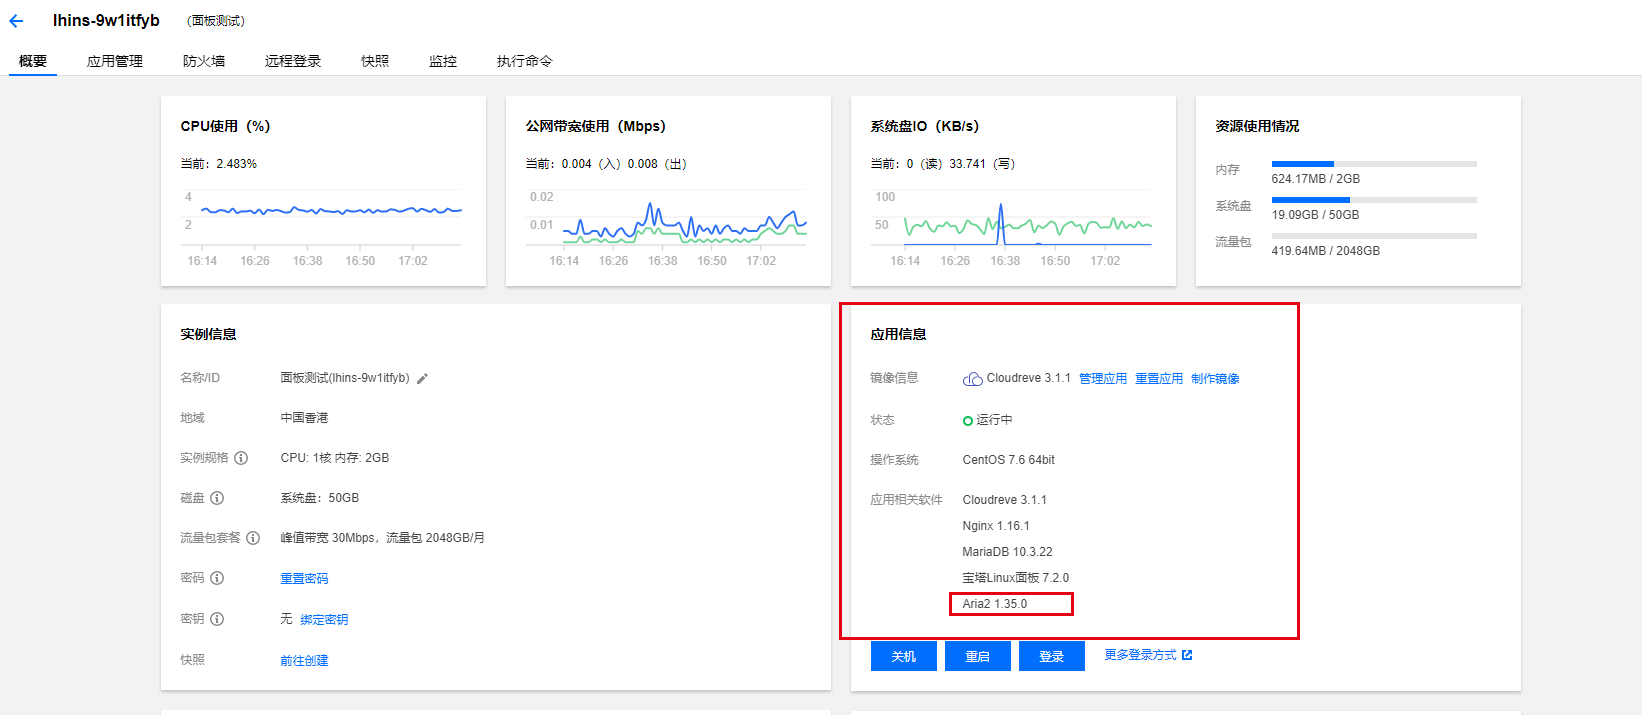The width and height of the screenshot is (1642, 715).
Task: Click the 制作镜像 link
Action: [1215, 379]
